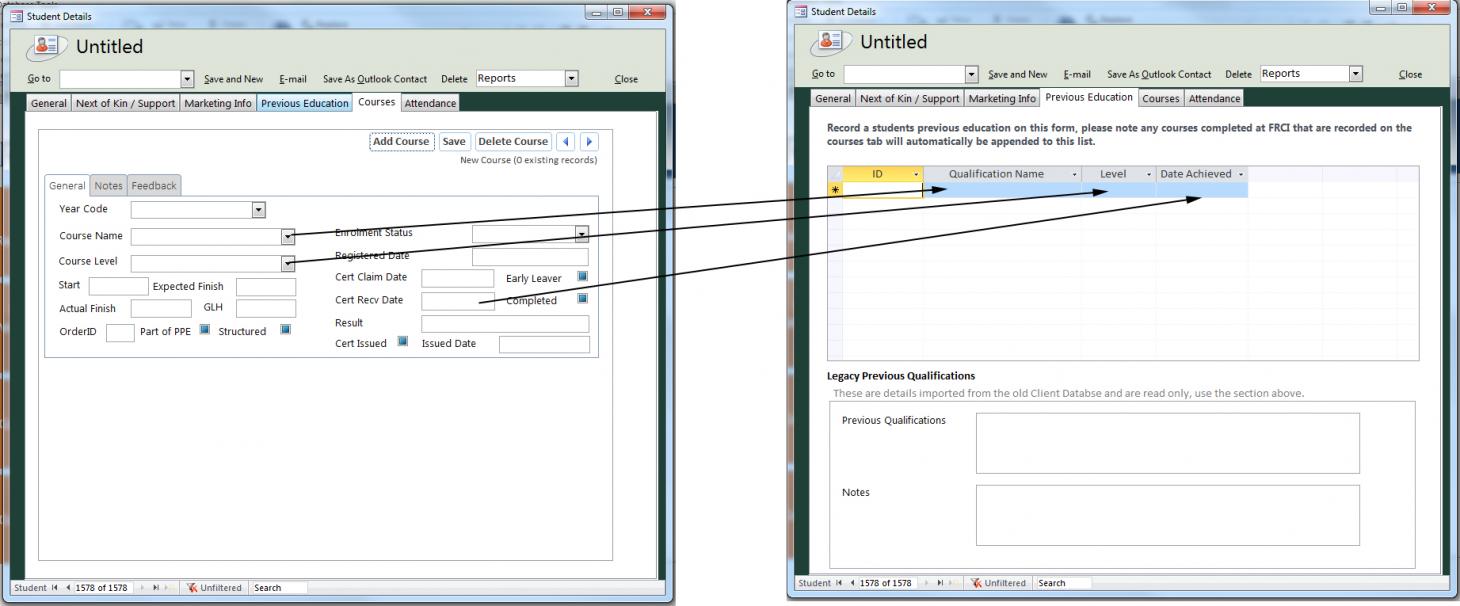Viewport: 1460px width, 606px height.
Task: Open the Attendance tab in left window
Action: tap(430, 103)
